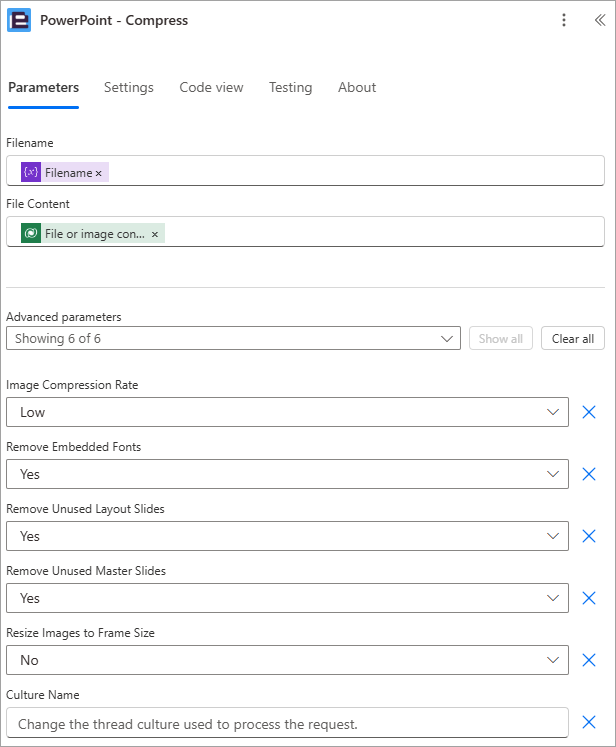Open the Resize Images to Frame Size dropdown
The height and width of the screenshot is (747, 616).
click(287, 660)
